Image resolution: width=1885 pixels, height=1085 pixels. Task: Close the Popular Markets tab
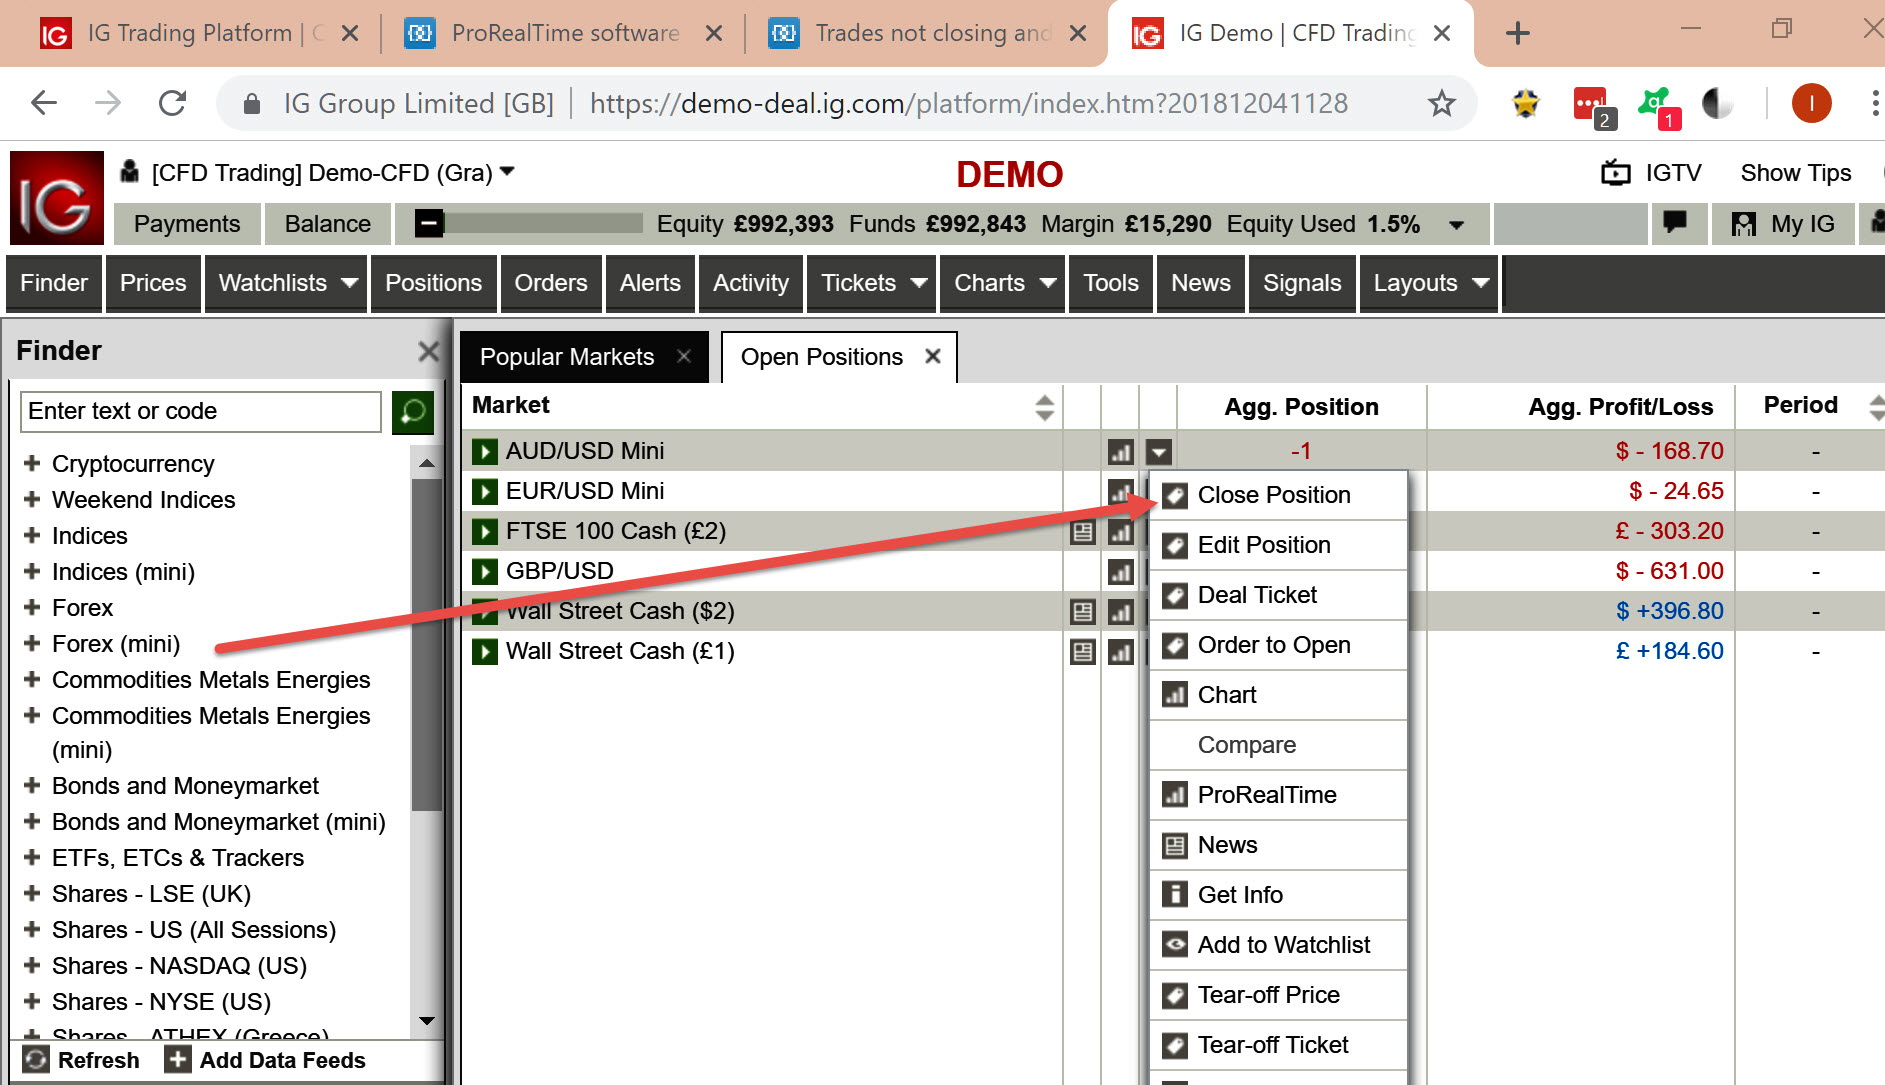684,356
